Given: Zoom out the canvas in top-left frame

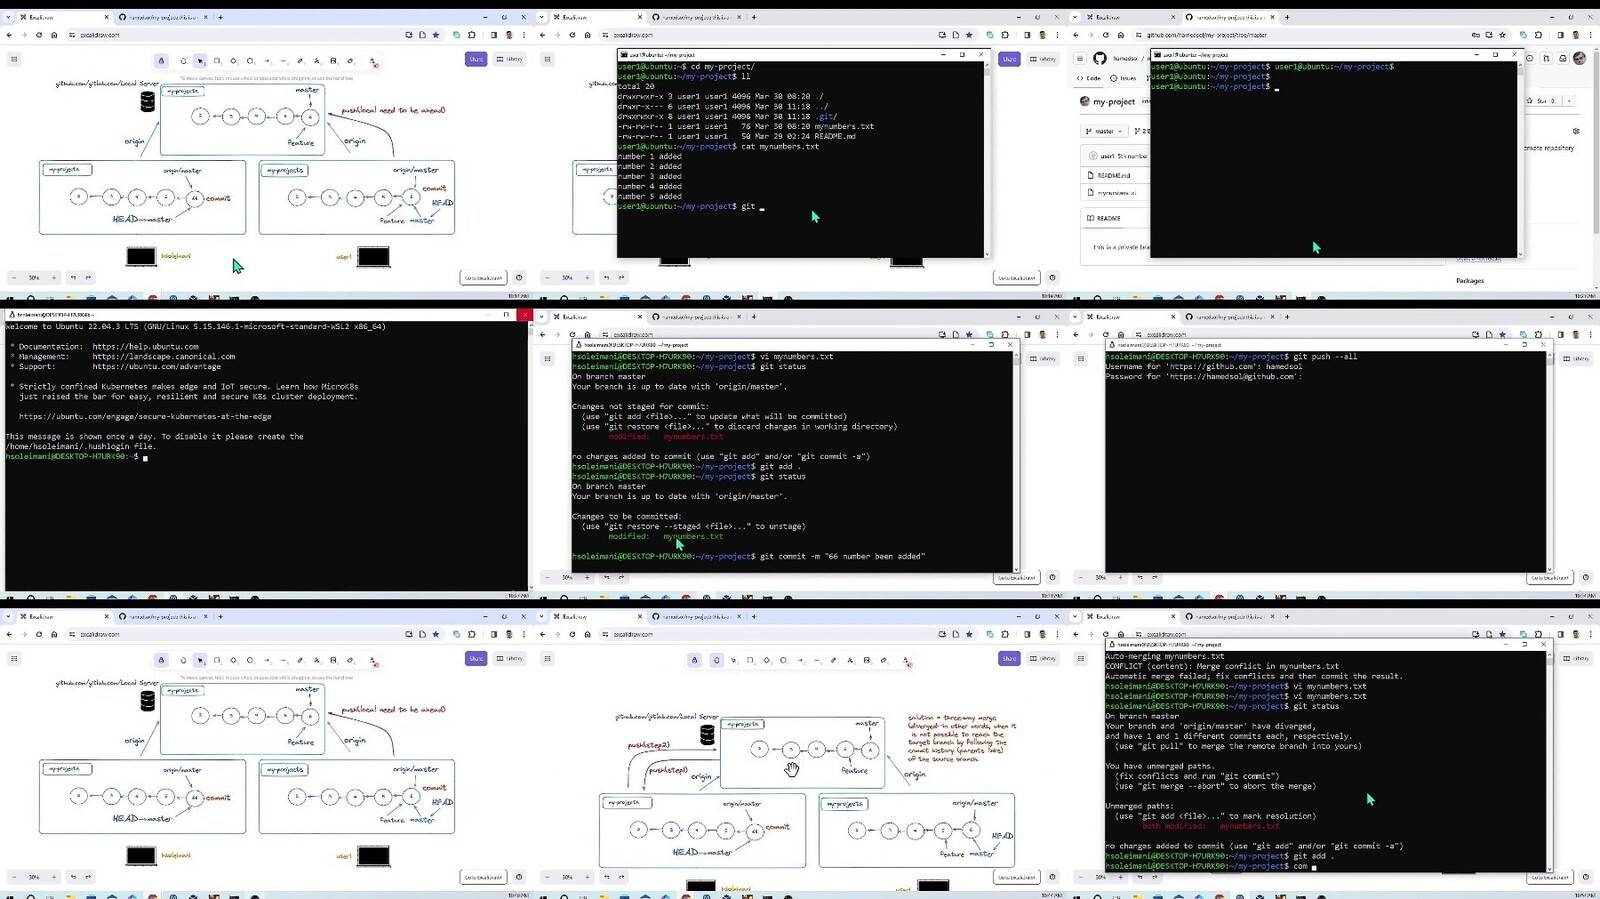Looking at the screenshot, I should [x=14, y=278].
